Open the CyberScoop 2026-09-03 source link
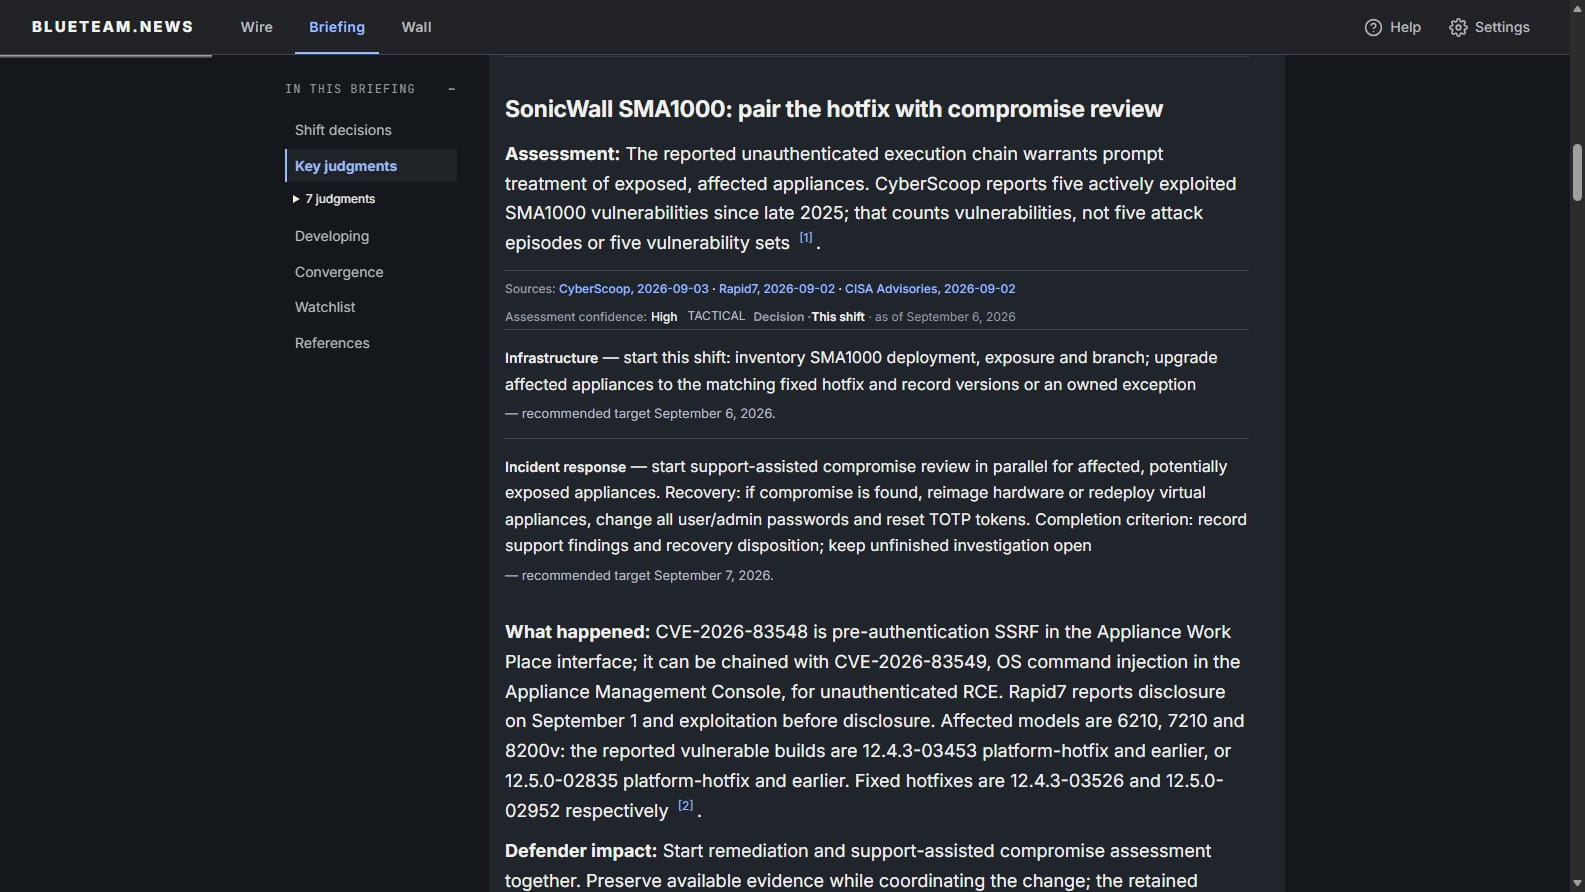 pyautogui.click(x=633, y=289)
